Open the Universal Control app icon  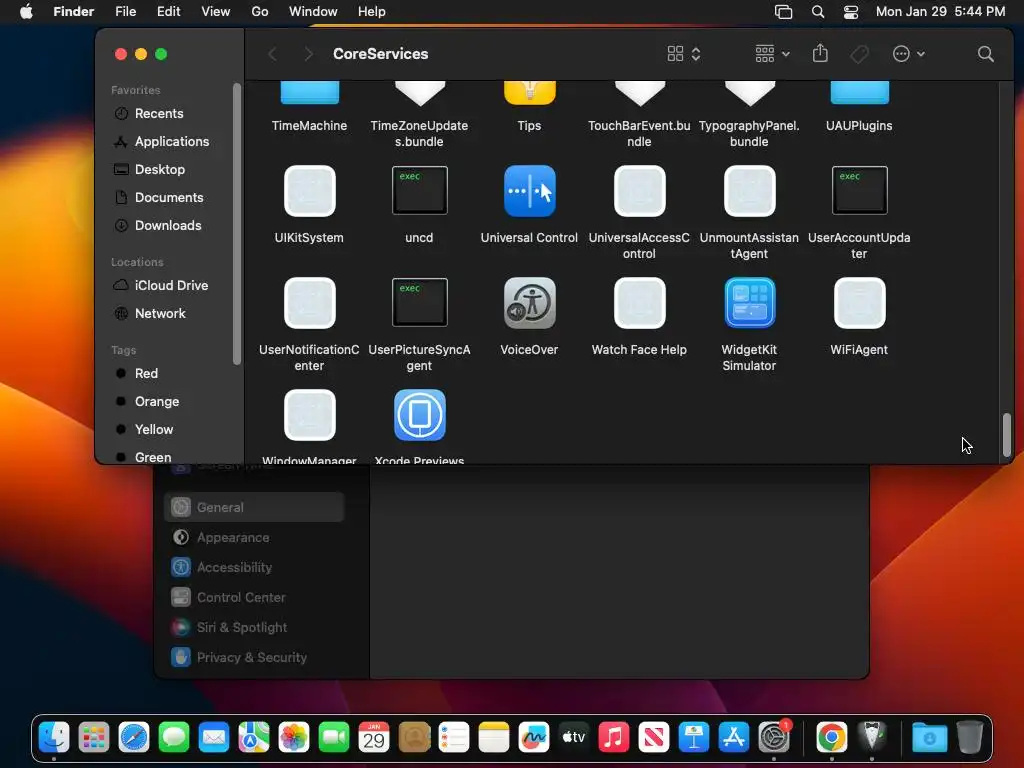(530, 191)
